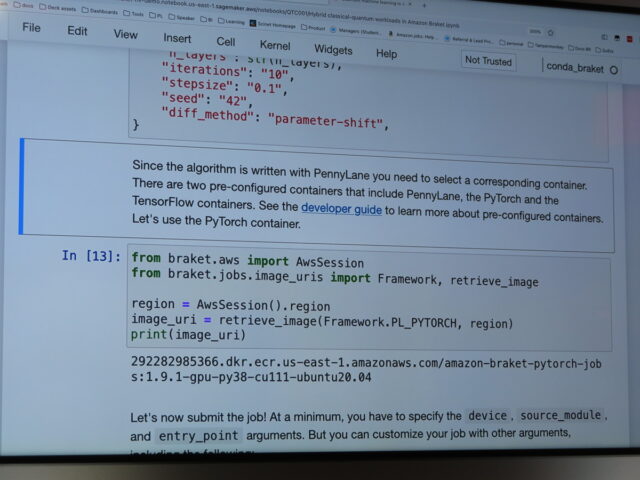Open the Dashboards bookmark folder
The width and height of the screenshot is (640, 480).
[x=100, y=11]
